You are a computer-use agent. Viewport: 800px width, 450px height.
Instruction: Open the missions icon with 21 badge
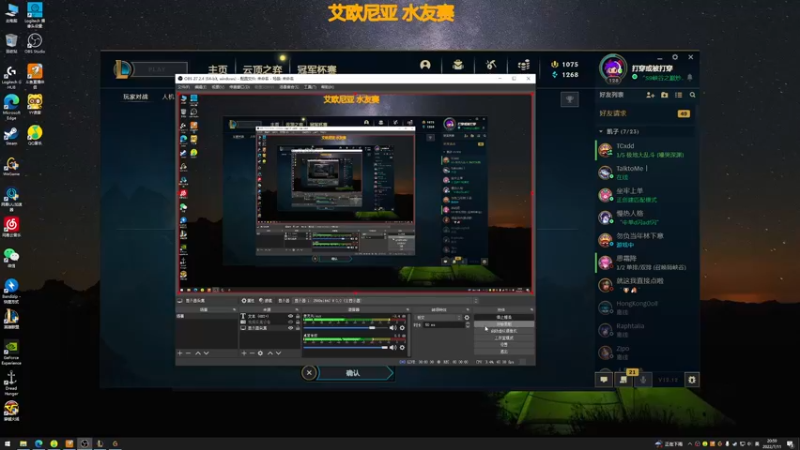623,380
